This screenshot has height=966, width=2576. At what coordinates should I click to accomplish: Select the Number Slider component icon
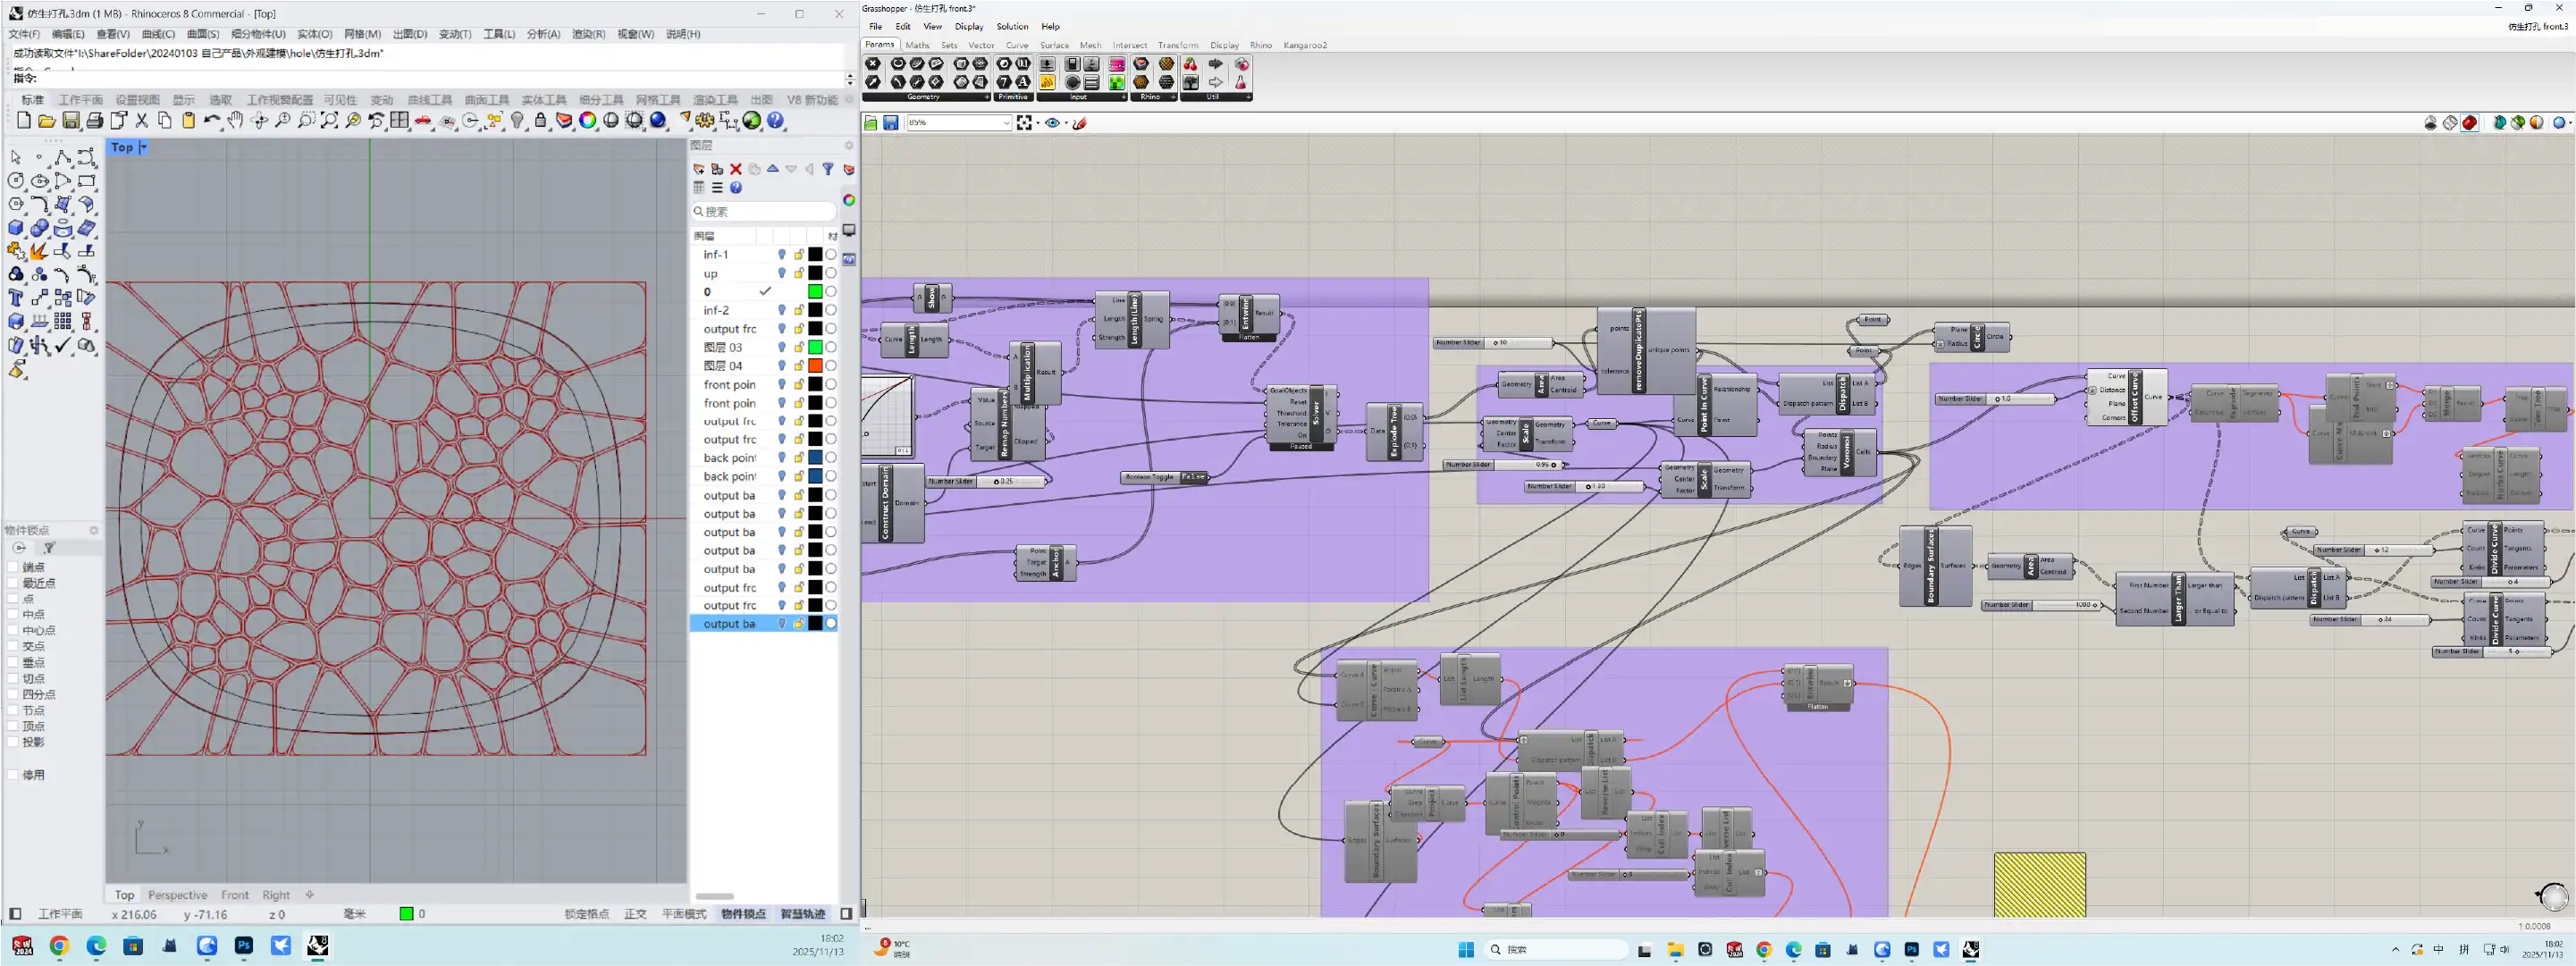point(1047,64)
